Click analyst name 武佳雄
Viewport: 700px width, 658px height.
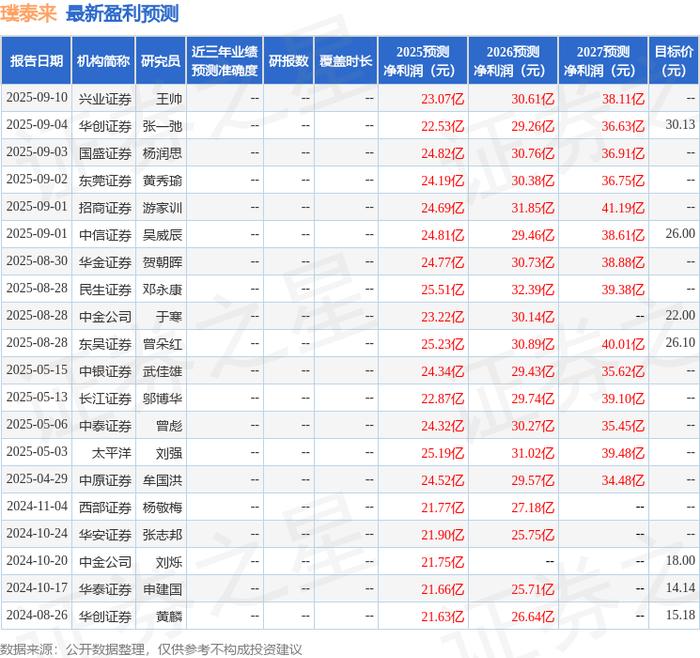[162, 371]
